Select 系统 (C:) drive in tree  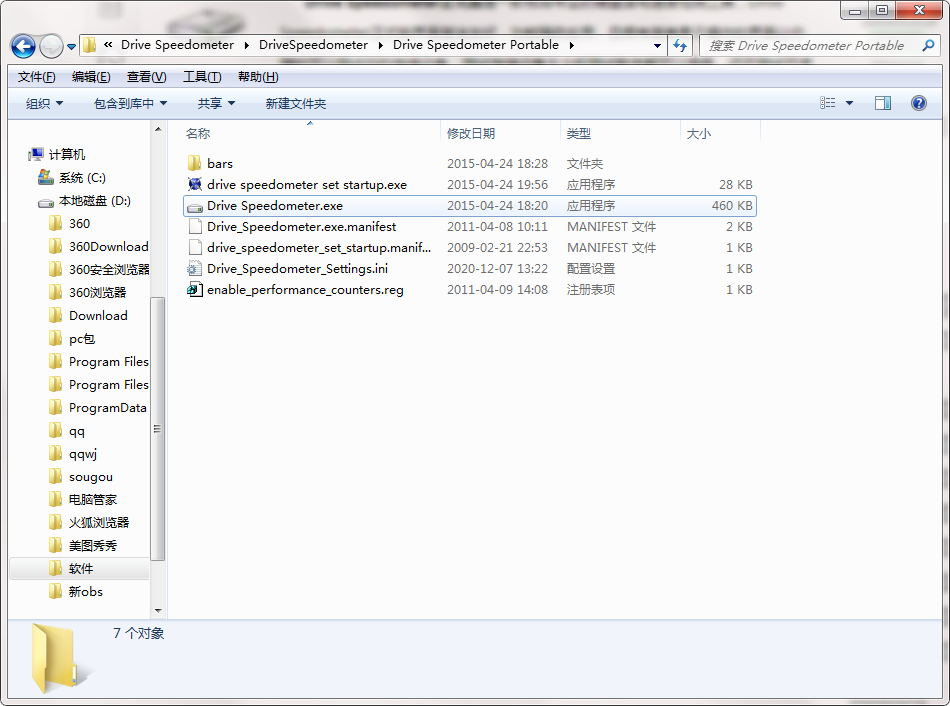pos(71,178)
